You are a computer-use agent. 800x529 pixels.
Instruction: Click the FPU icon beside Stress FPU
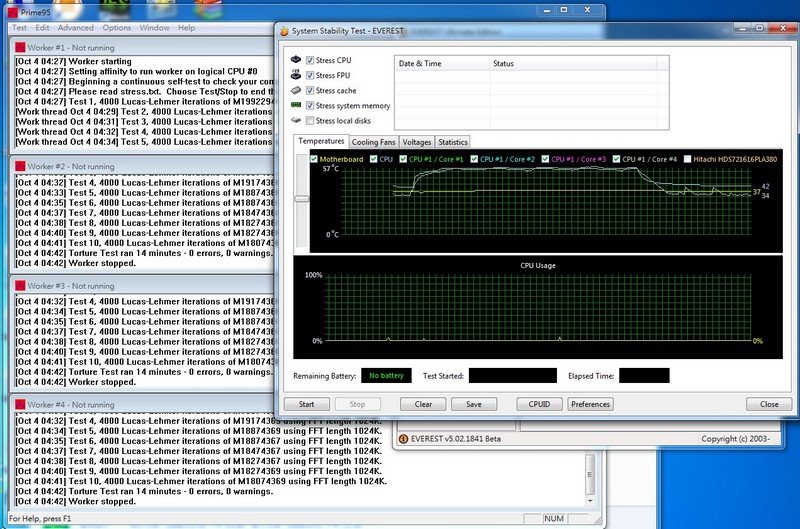click(296, 74)
